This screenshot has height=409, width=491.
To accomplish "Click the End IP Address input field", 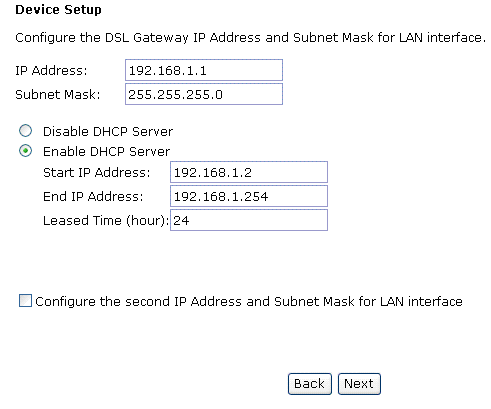I will click(249, 196).
